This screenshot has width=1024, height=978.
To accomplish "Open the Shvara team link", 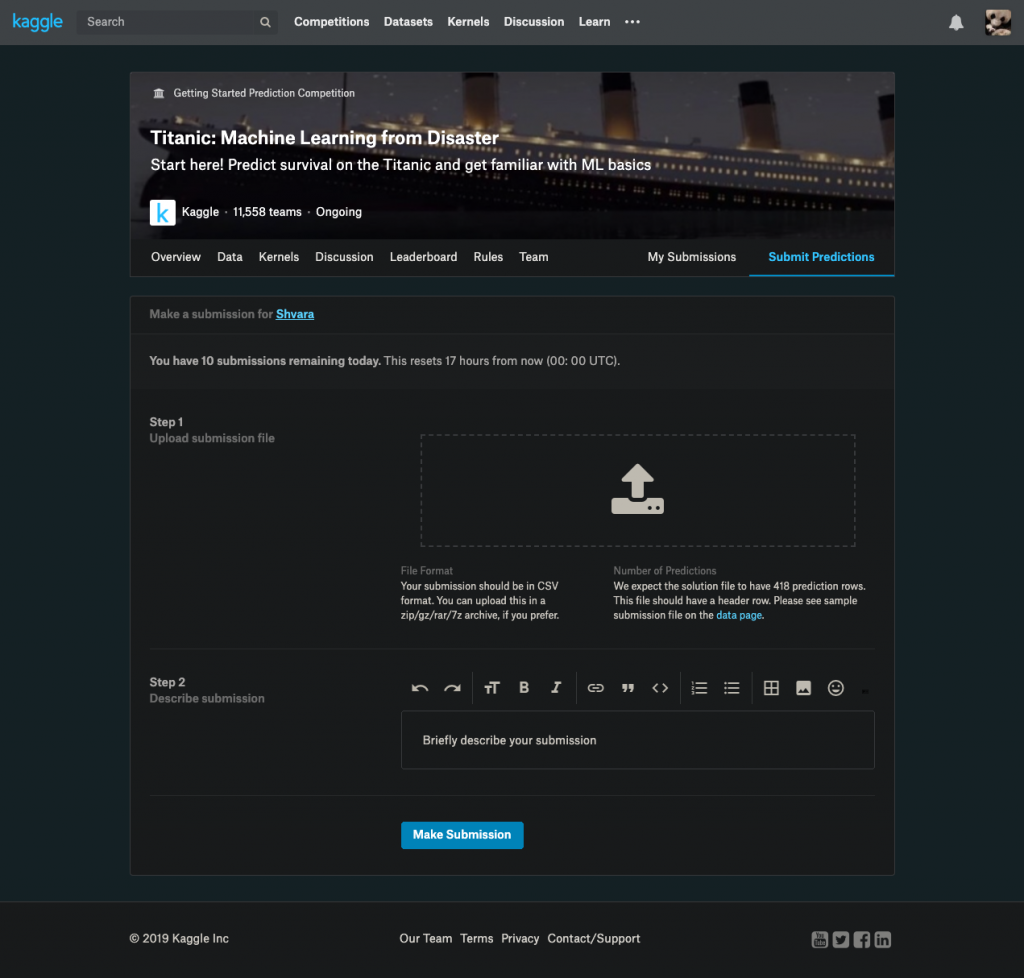I will (295, 314).
